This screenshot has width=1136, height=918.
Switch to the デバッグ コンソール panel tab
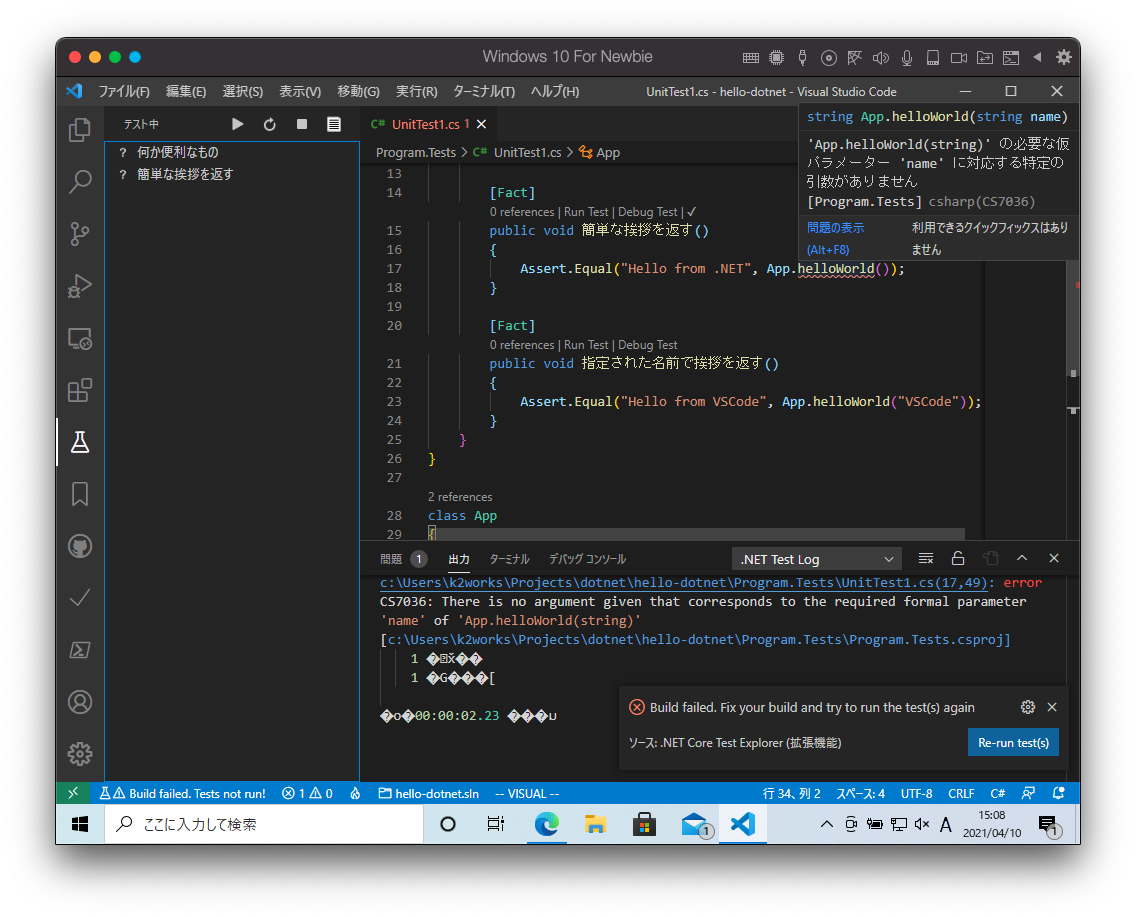[x=587, y=559]
